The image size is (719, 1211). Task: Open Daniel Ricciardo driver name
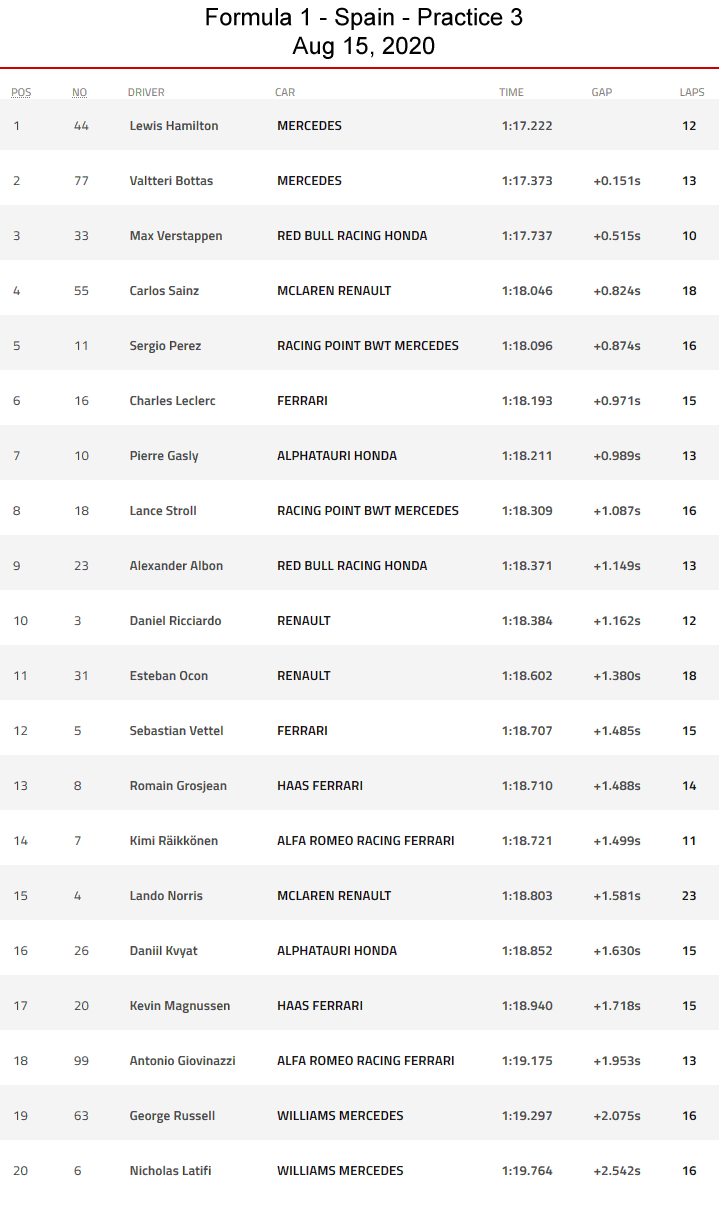pos(175,621)
